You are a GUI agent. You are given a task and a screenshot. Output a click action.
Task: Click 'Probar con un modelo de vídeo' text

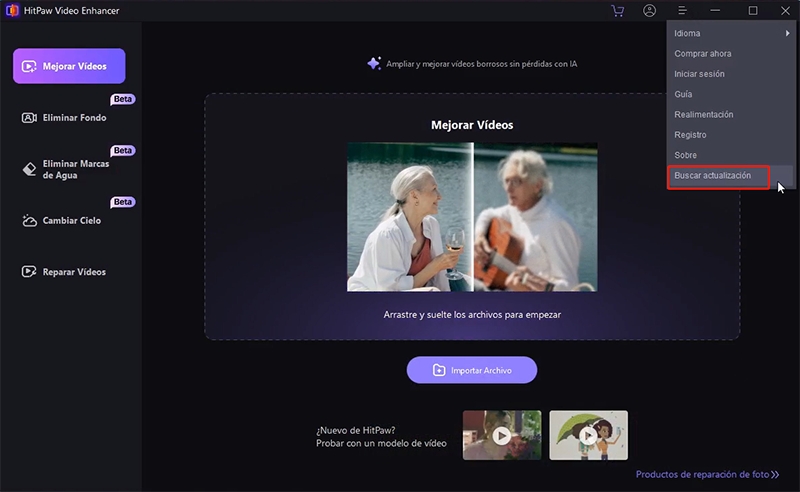click(381, 444)
